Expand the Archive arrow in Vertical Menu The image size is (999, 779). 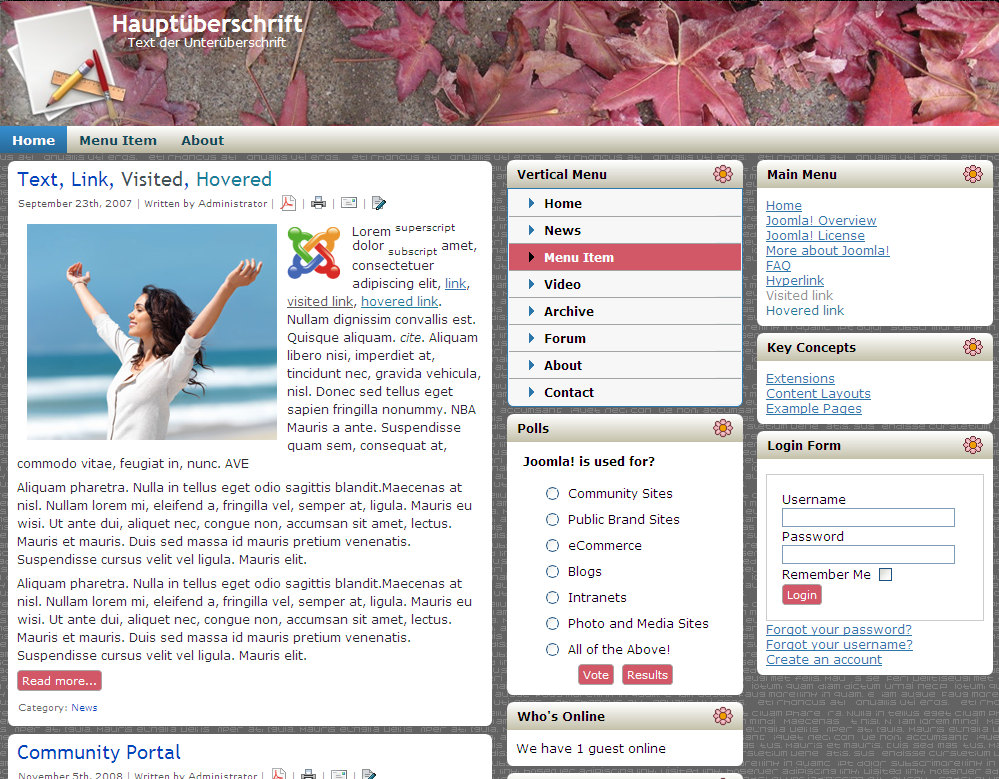pyautogui.click(x=531, y=311)
